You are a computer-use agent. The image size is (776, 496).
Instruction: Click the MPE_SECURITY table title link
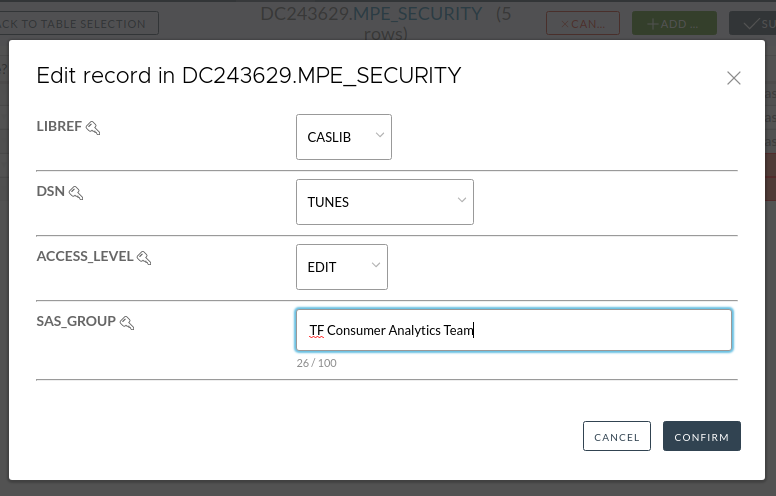[x=417, y=14]
